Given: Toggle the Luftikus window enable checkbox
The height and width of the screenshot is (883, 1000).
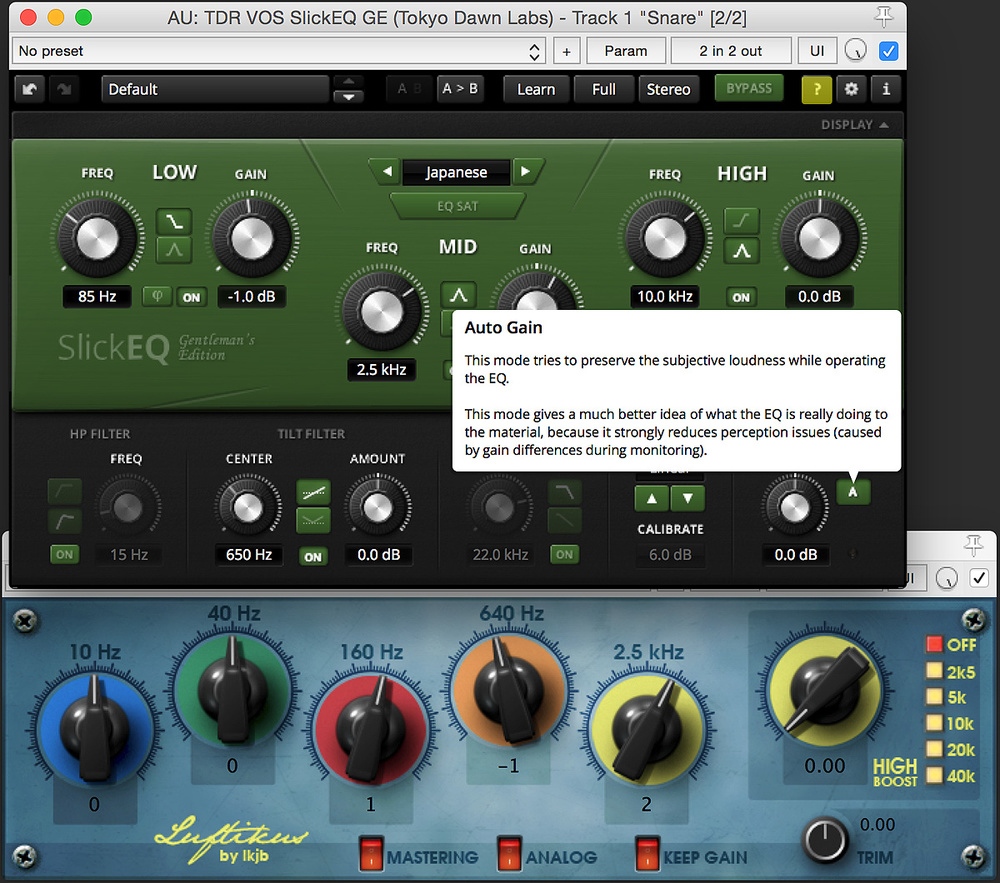Looking at the screenshot, I should point(978,578).
